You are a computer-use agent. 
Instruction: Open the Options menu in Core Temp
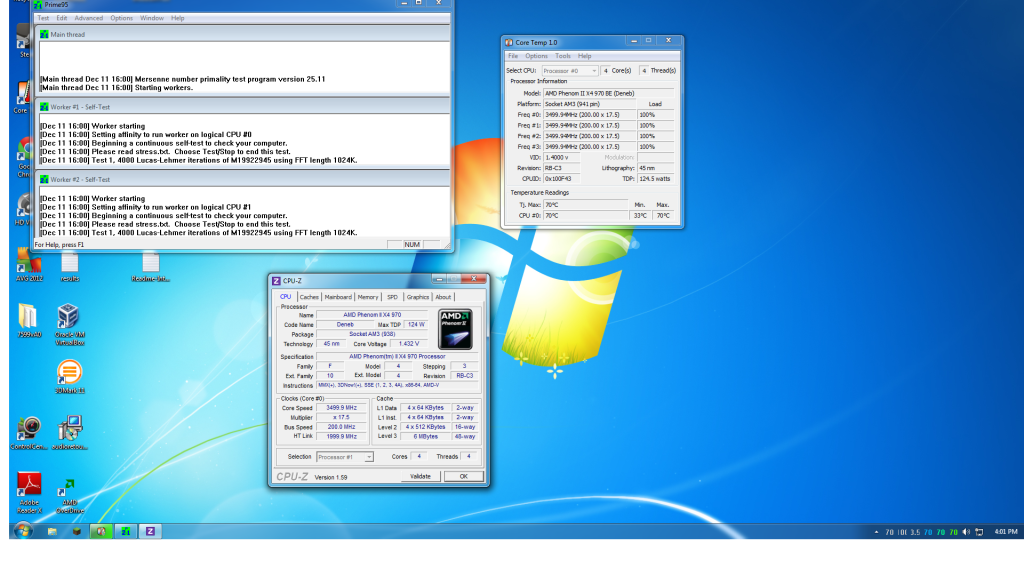coord(537,56)
